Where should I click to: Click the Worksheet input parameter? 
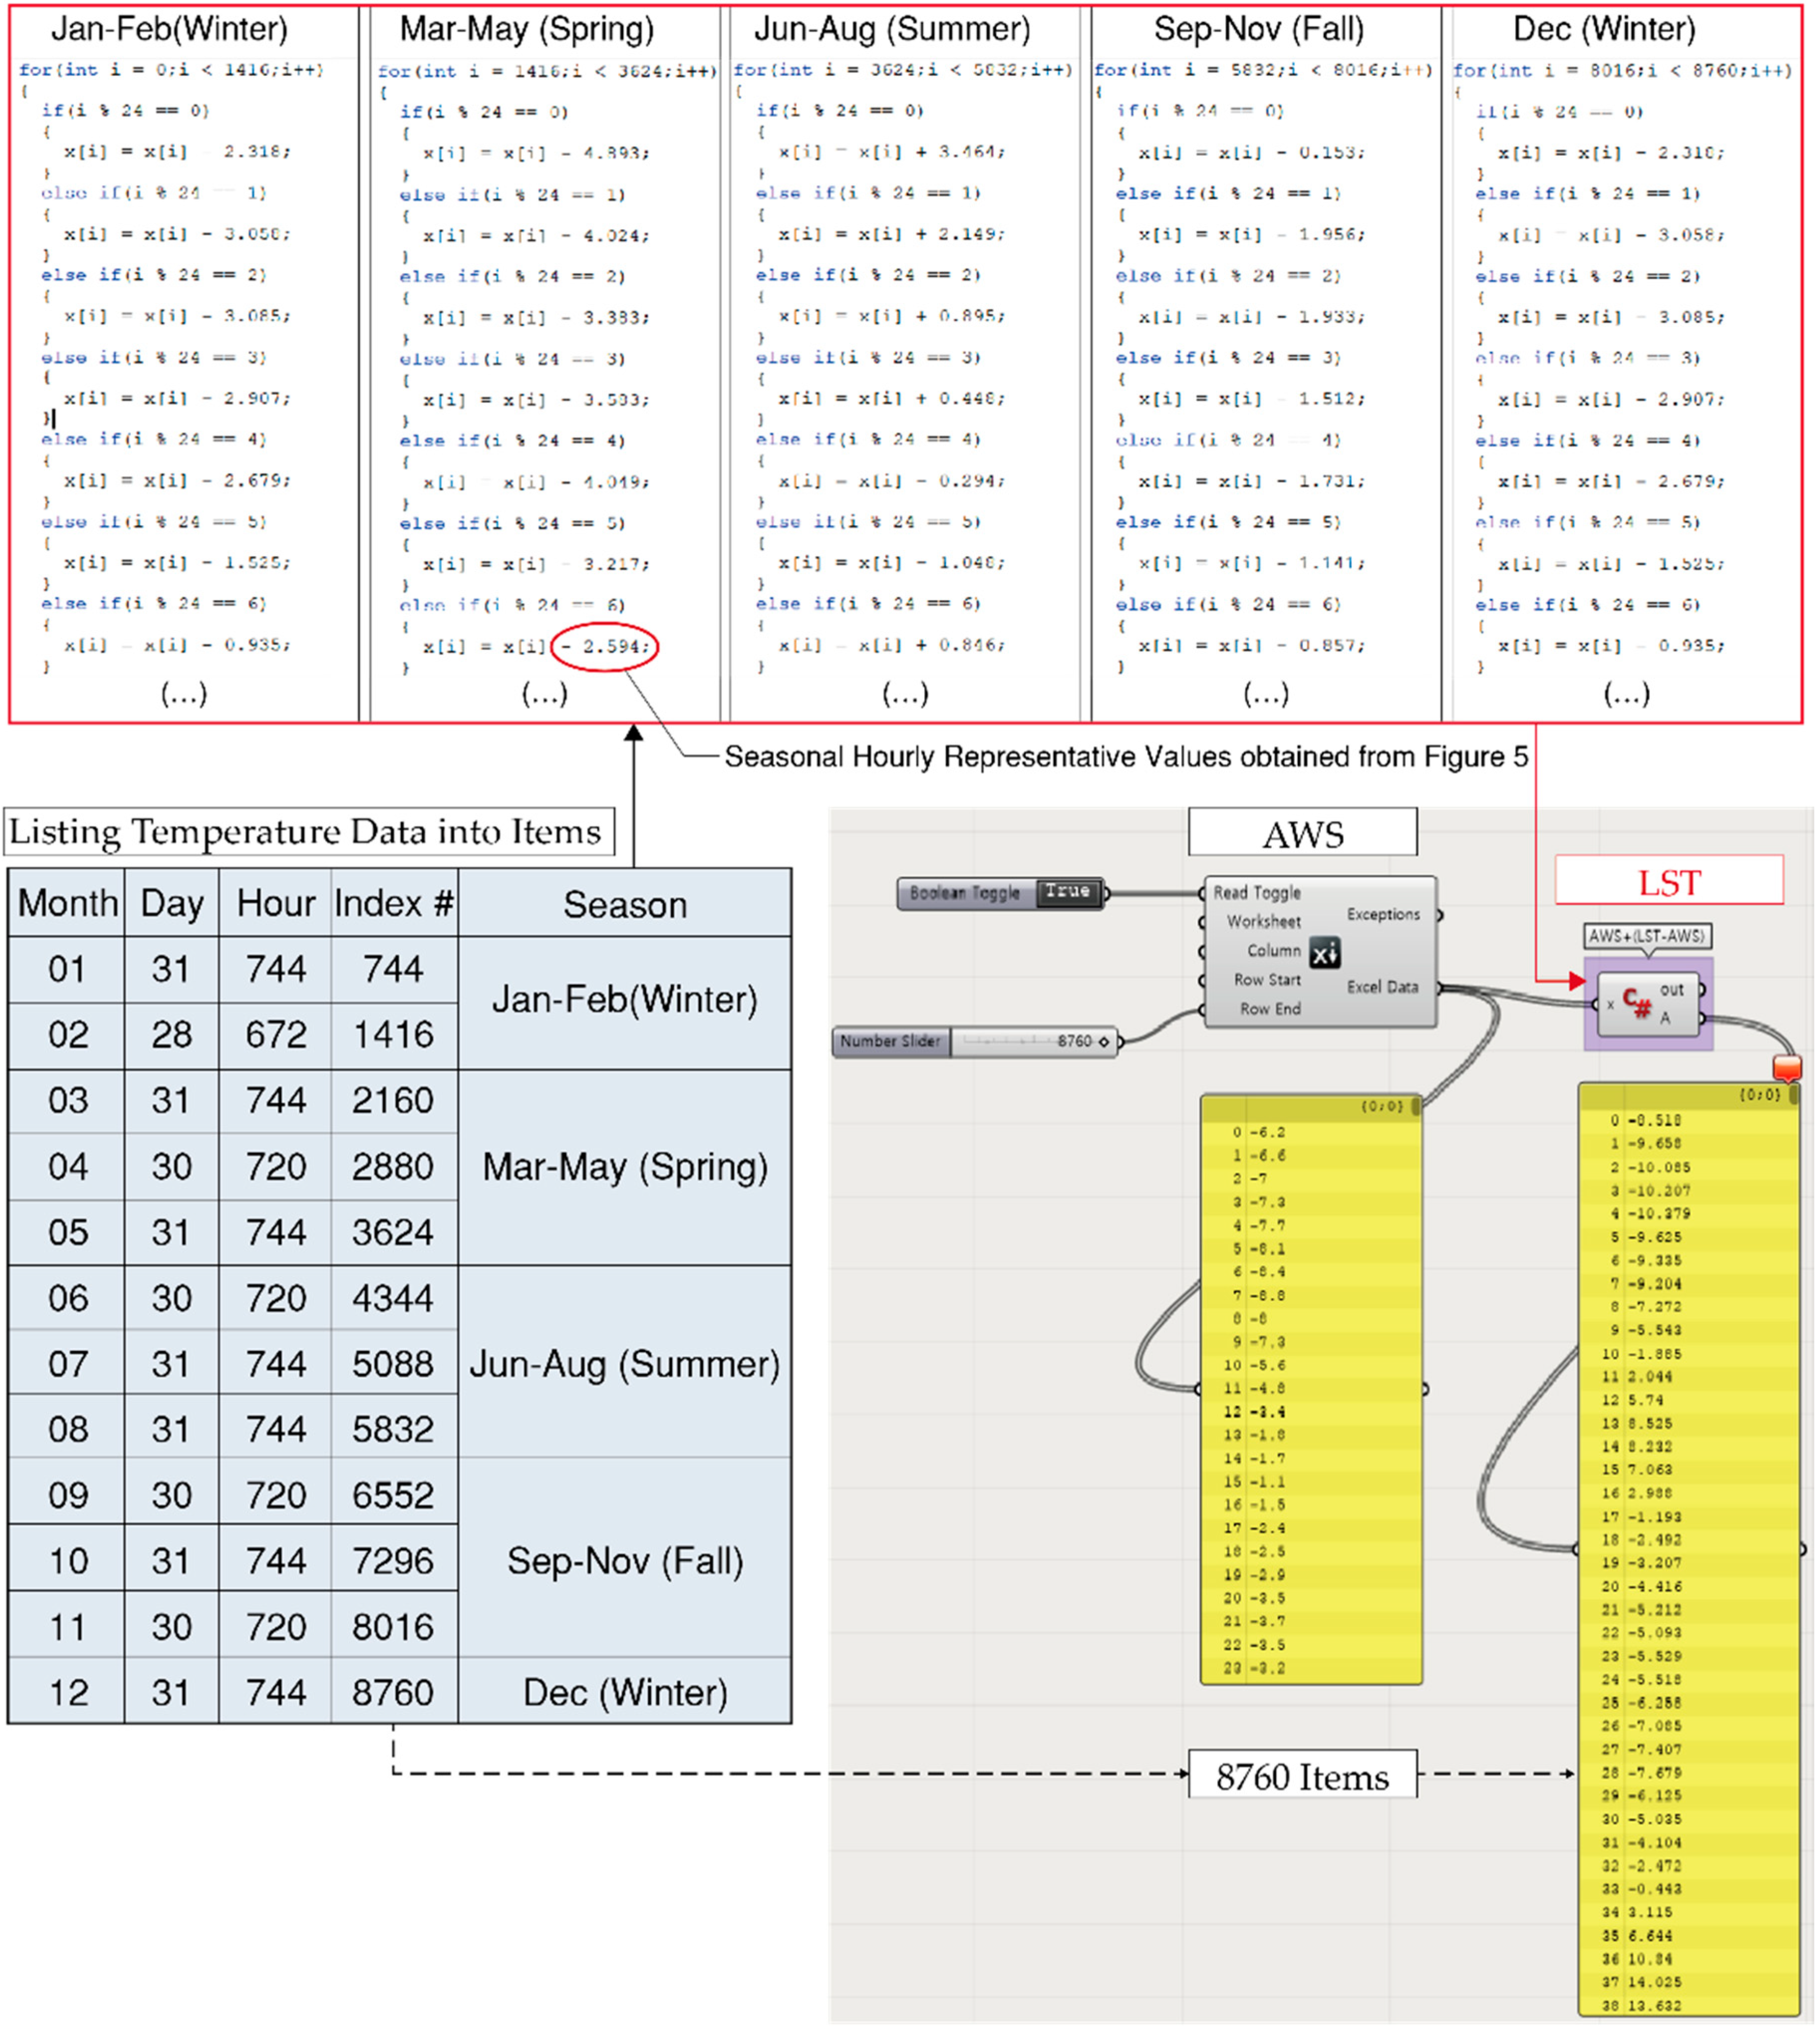coord(1263,922)
